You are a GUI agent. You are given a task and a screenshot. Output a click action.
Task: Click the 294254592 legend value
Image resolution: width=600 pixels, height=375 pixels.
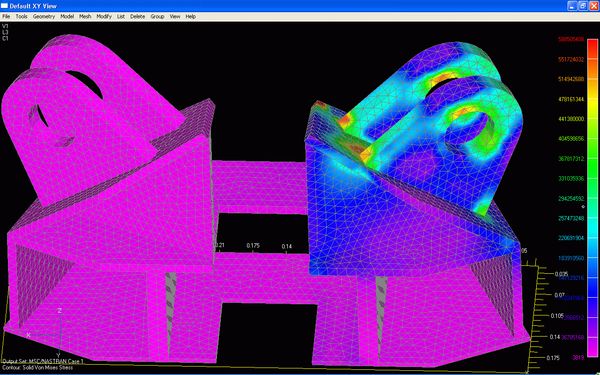tap(571, 199)
